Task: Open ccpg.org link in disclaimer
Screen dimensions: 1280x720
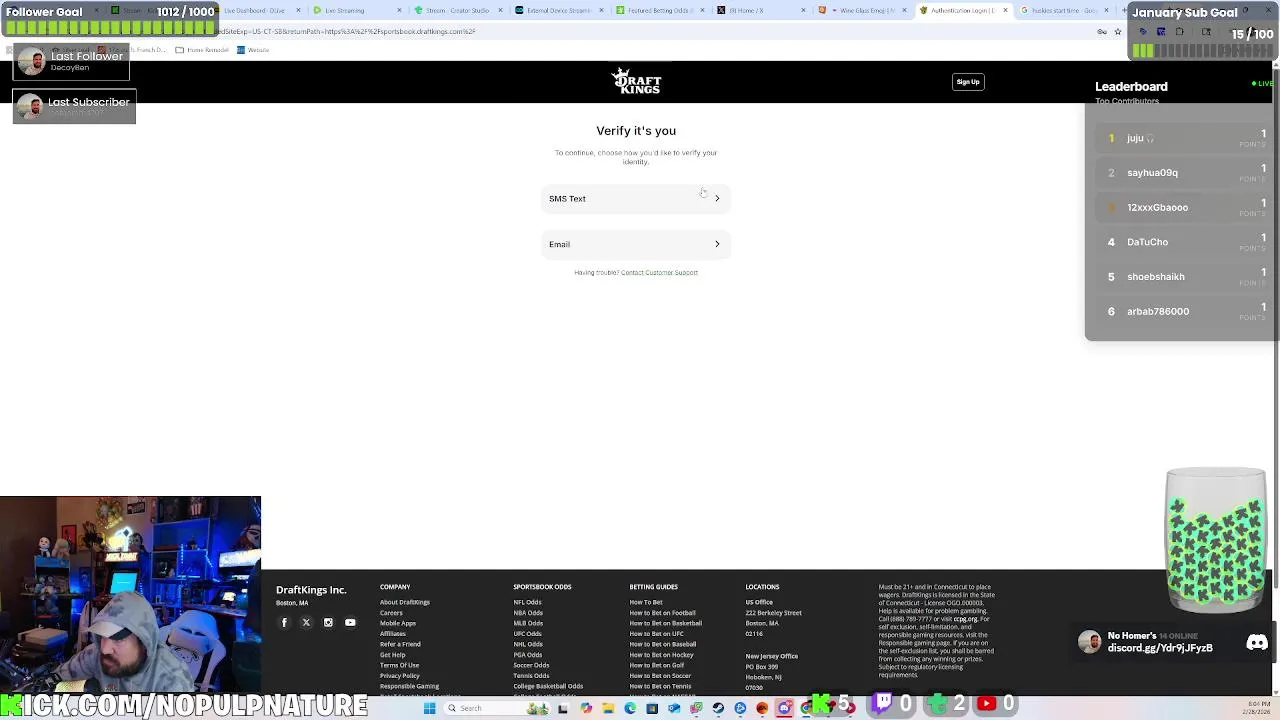Action: [x=965, y=619]
